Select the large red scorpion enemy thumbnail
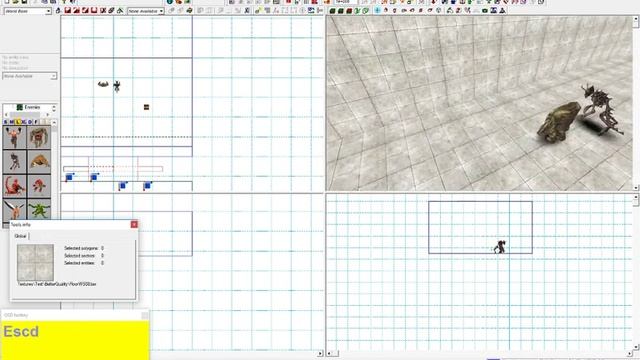This screenshot has height=360, width=640. pyautogui.click(x=14, y=186)
